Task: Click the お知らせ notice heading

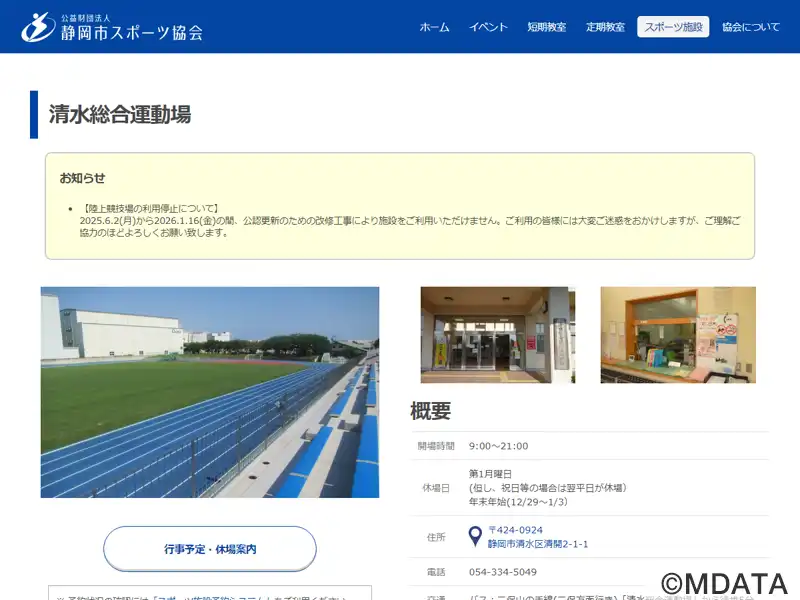Action: [x=82, y=178]
